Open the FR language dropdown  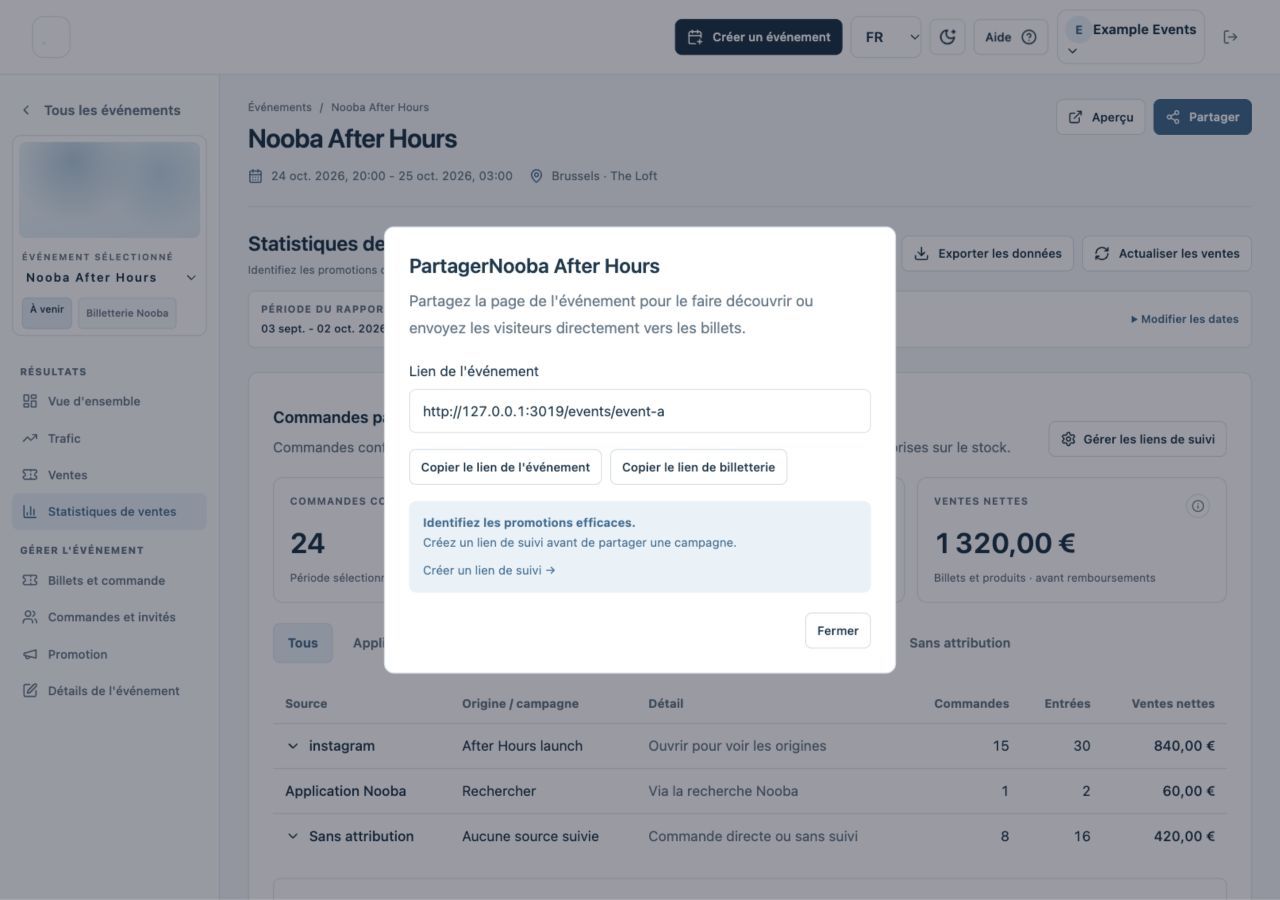click(886, 37)
